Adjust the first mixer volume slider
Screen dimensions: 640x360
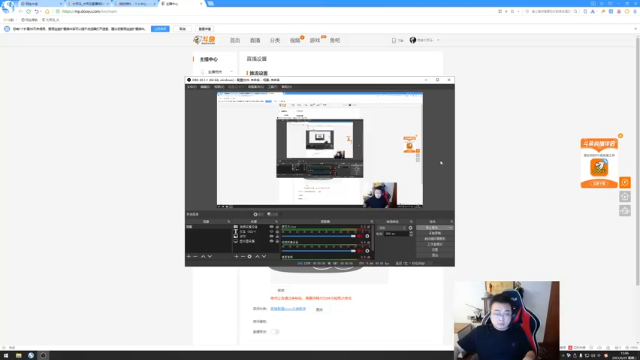(x=319, y=236)
